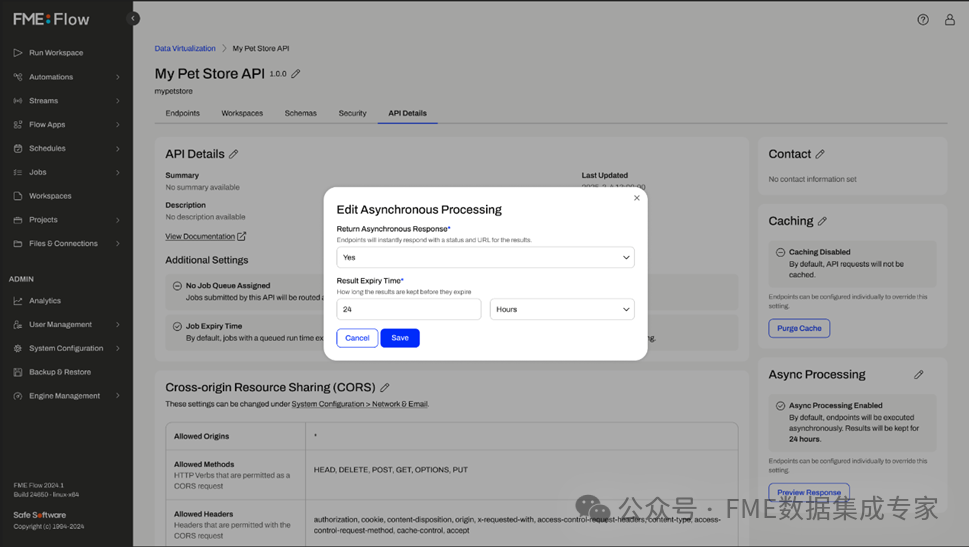The image size is (969, 547).
Task: Click the Workspaces file icon
Action: (18, 196)
